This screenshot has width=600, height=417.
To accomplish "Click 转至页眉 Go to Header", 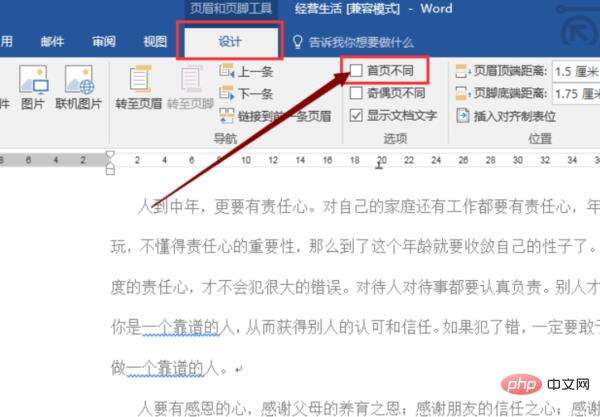I will pyautogui.click(x=139, y=87).
